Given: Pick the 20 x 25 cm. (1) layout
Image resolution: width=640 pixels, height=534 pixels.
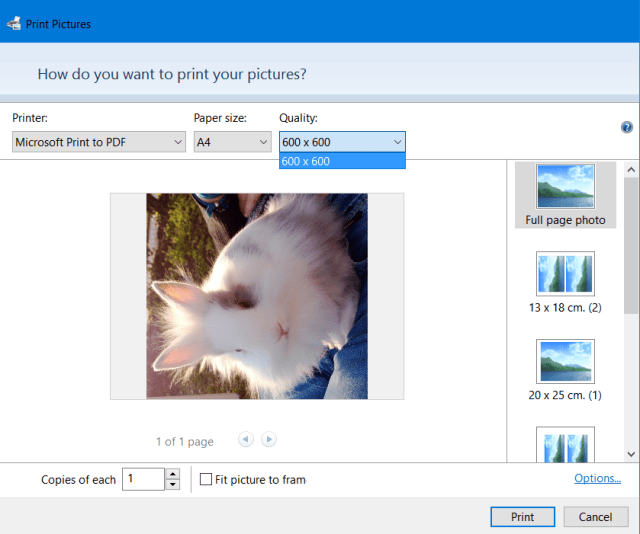Looking at the screenshot, I should pos(565,369).
